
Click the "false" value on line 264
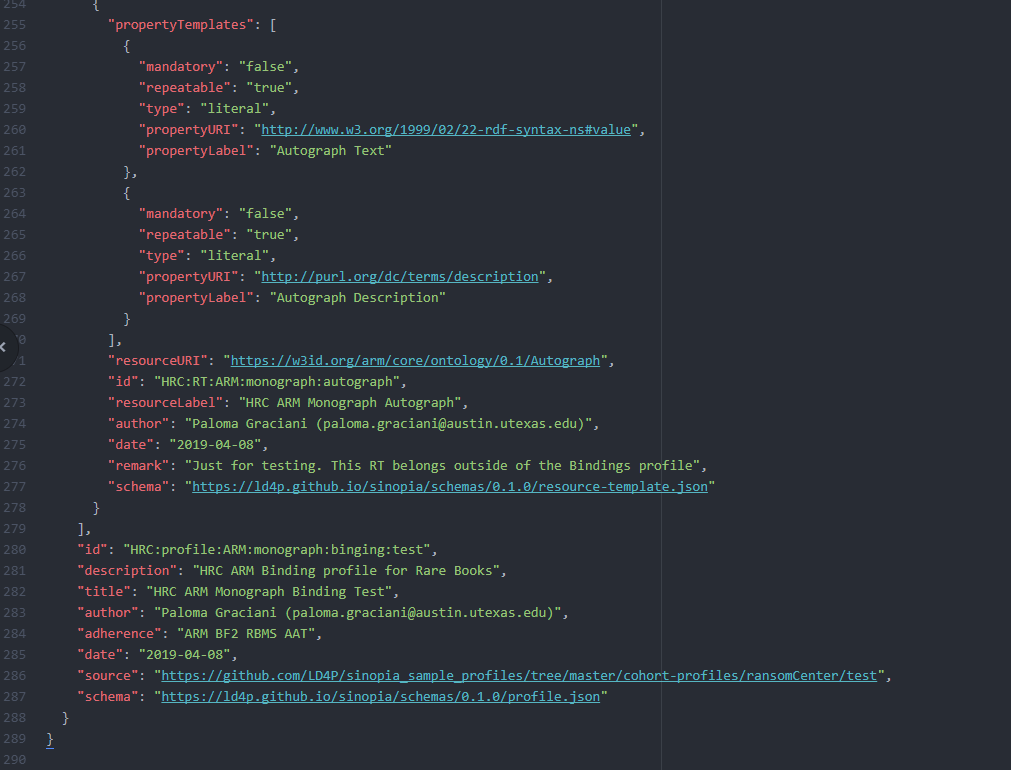point(265,213)
